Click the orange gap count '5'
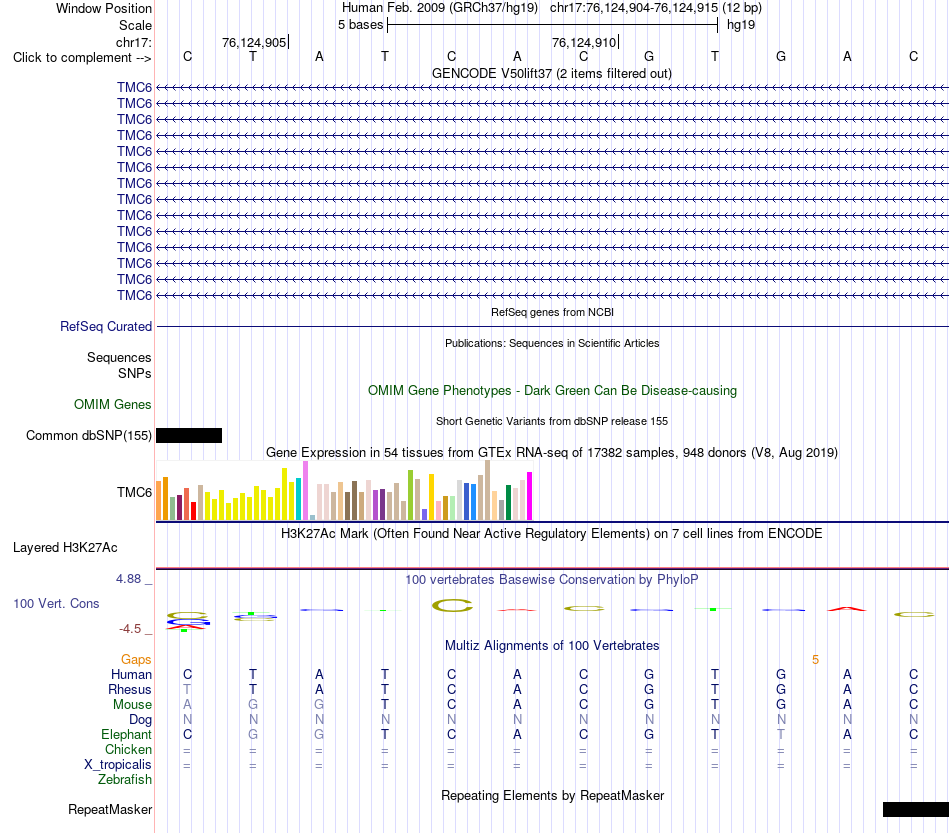 (x=815, y=659)
